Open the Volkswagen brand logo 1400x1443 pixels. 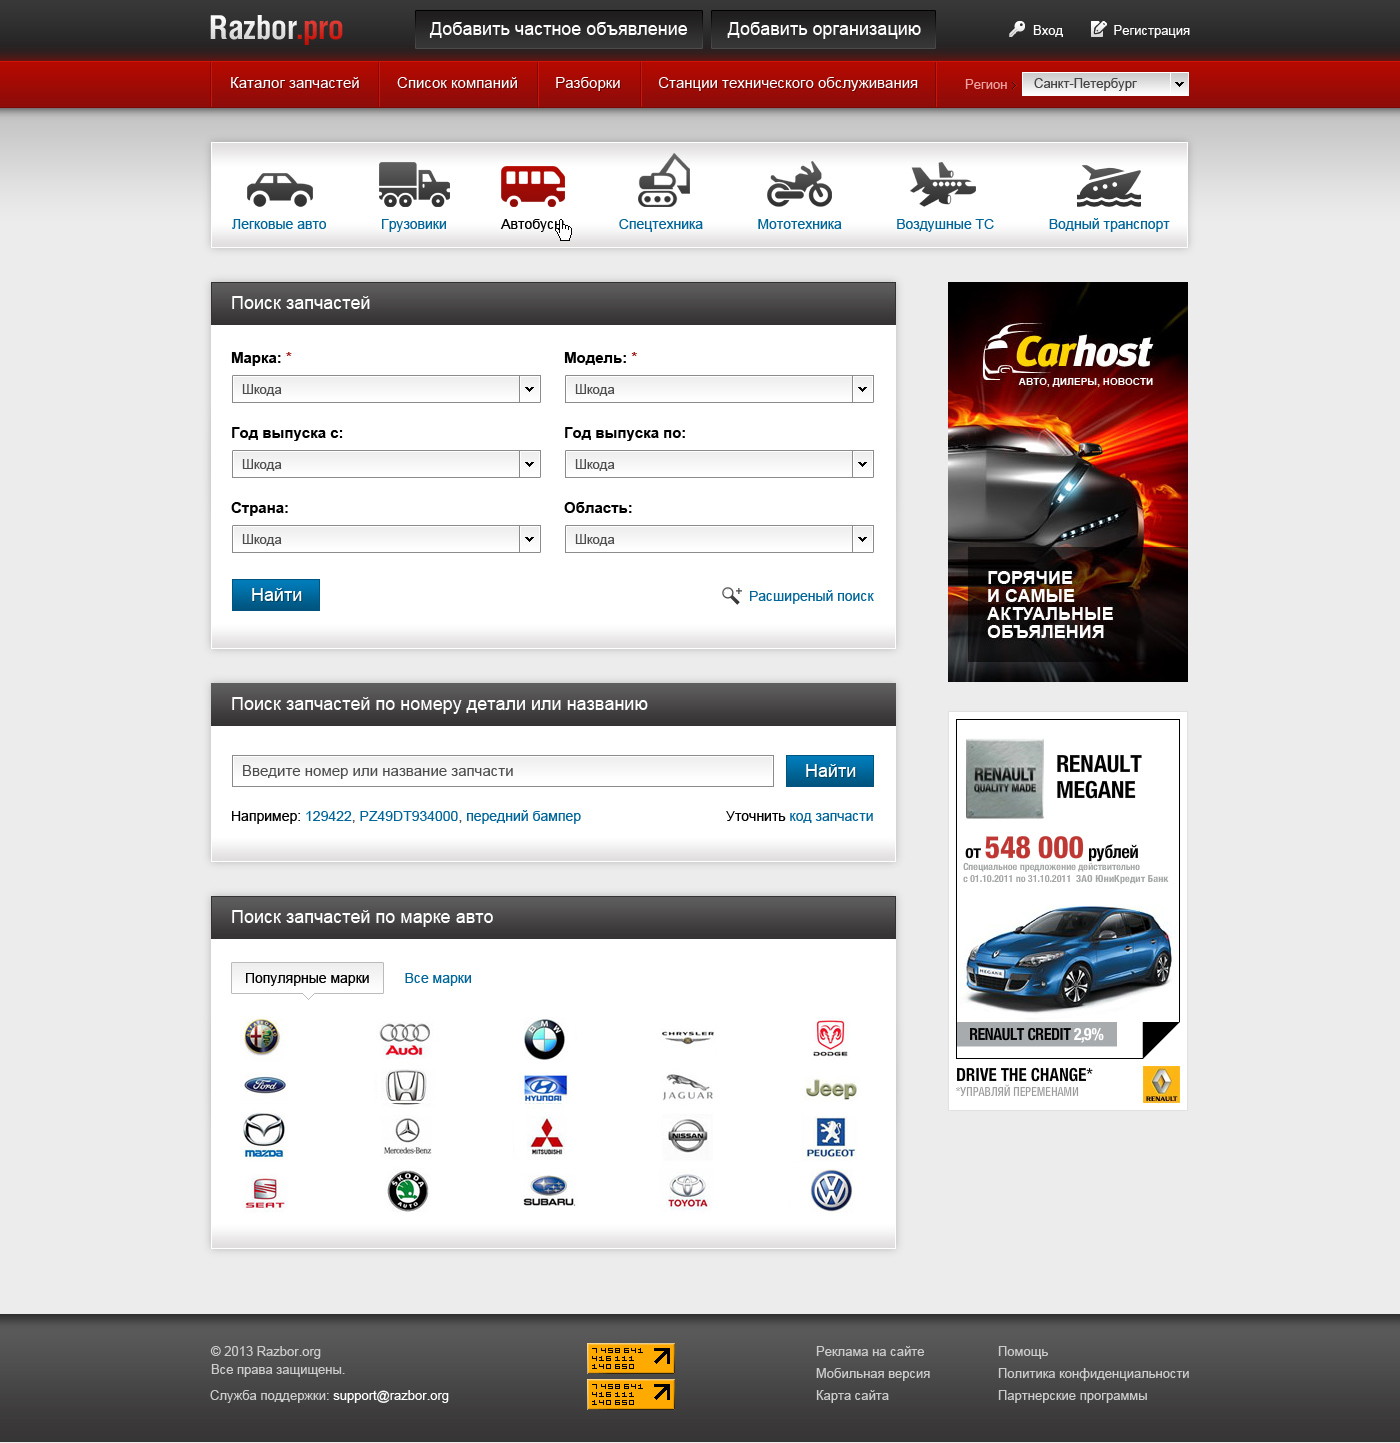point(831,1191)
